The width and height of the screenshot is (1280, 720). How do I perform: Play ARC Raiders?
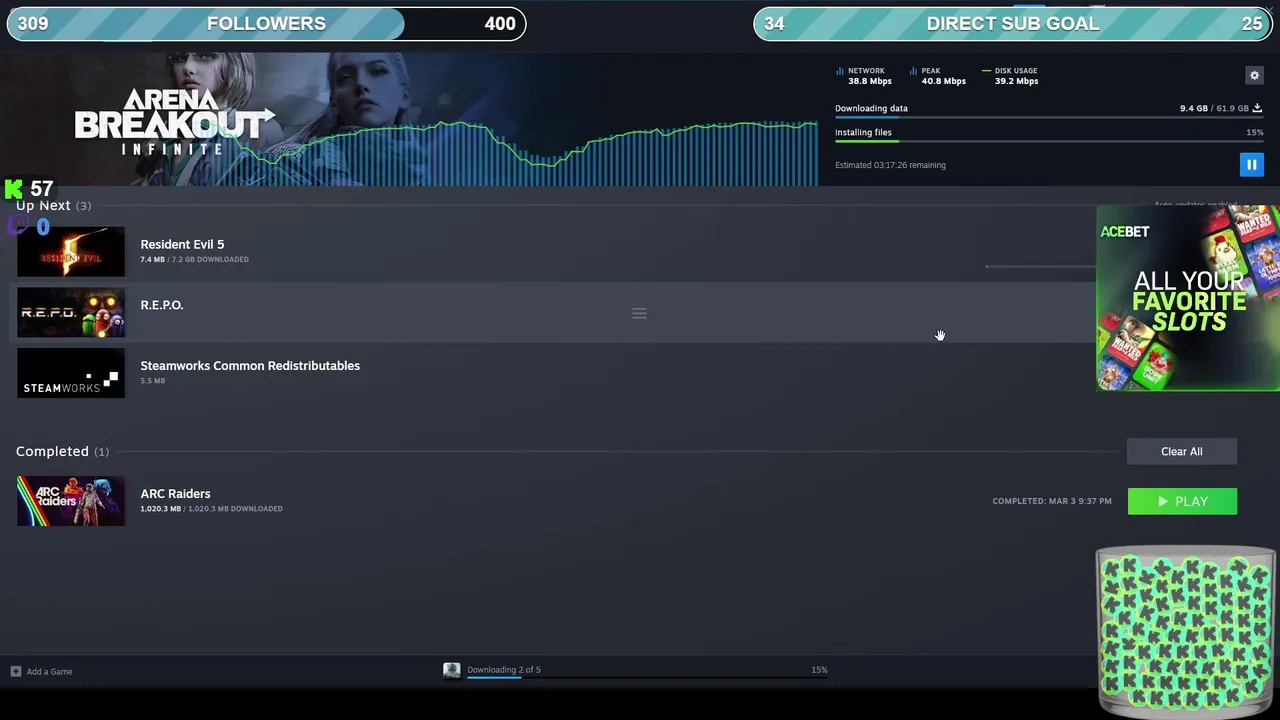(x=1182, y=501)
